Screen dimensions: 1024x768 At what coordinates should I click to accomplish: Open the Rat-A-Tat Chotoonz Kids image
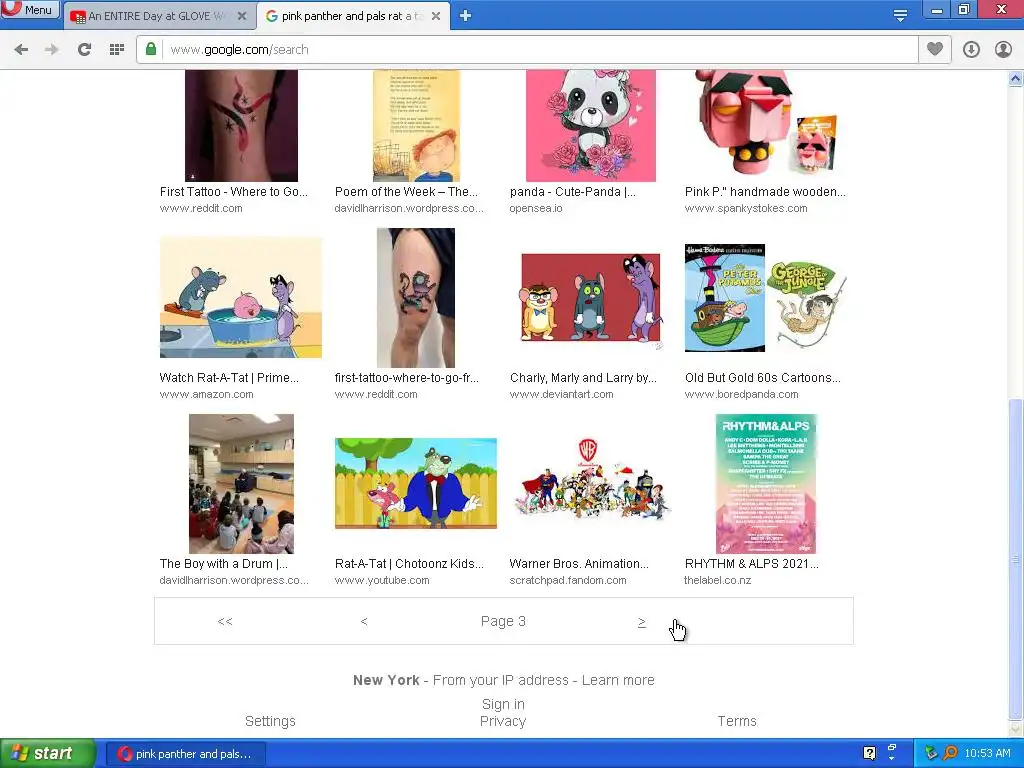pyautogui.click(x=416, y=483)
